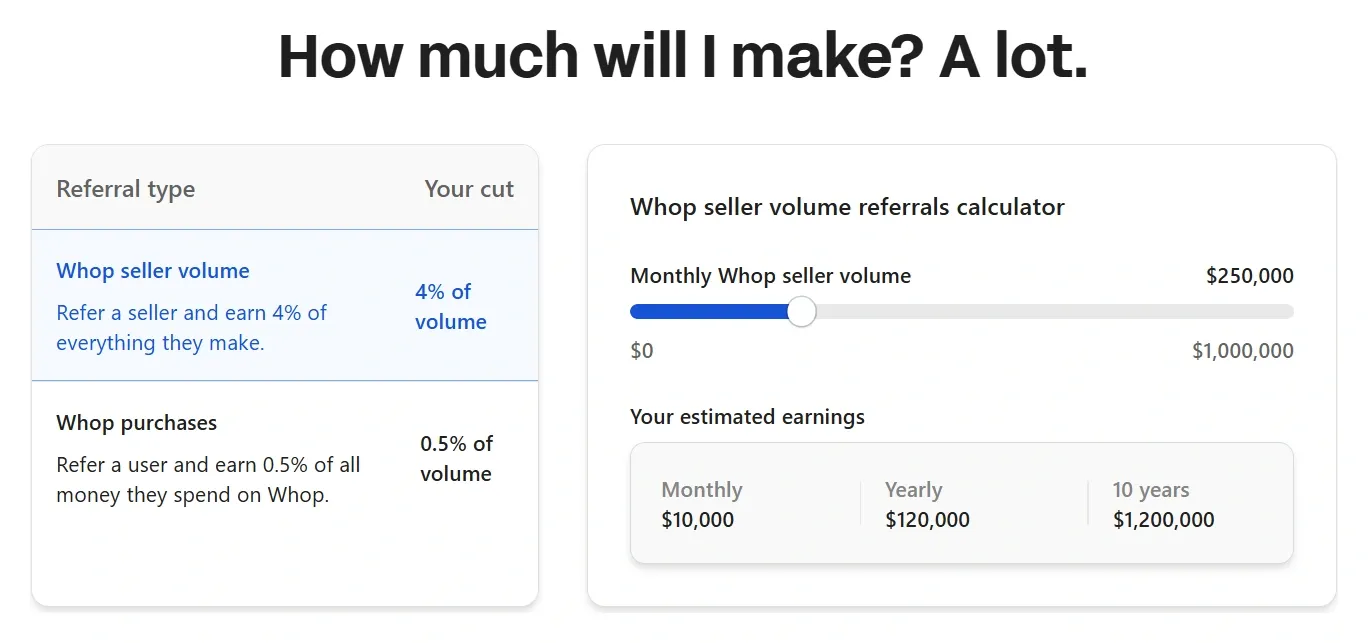The width and height of the screenshot is (1368, 643).
Task: Click the "Your estimated earnings" label
Action: pos(747,417)
